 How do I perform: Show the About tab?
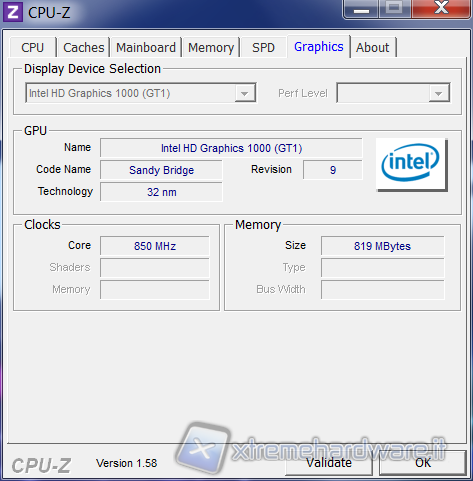click(373, 48)
